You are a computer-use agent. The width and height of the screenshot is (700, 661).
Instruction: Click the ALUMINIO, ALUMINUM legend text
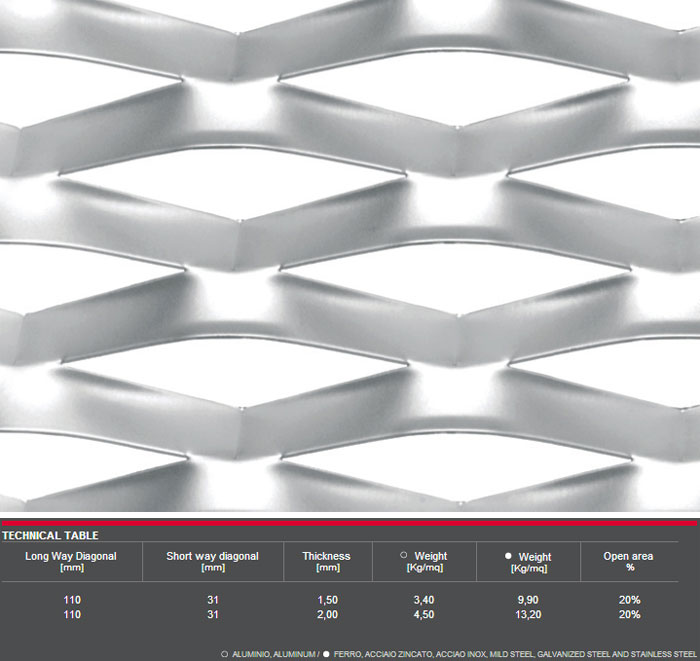(x=273, y=654)
